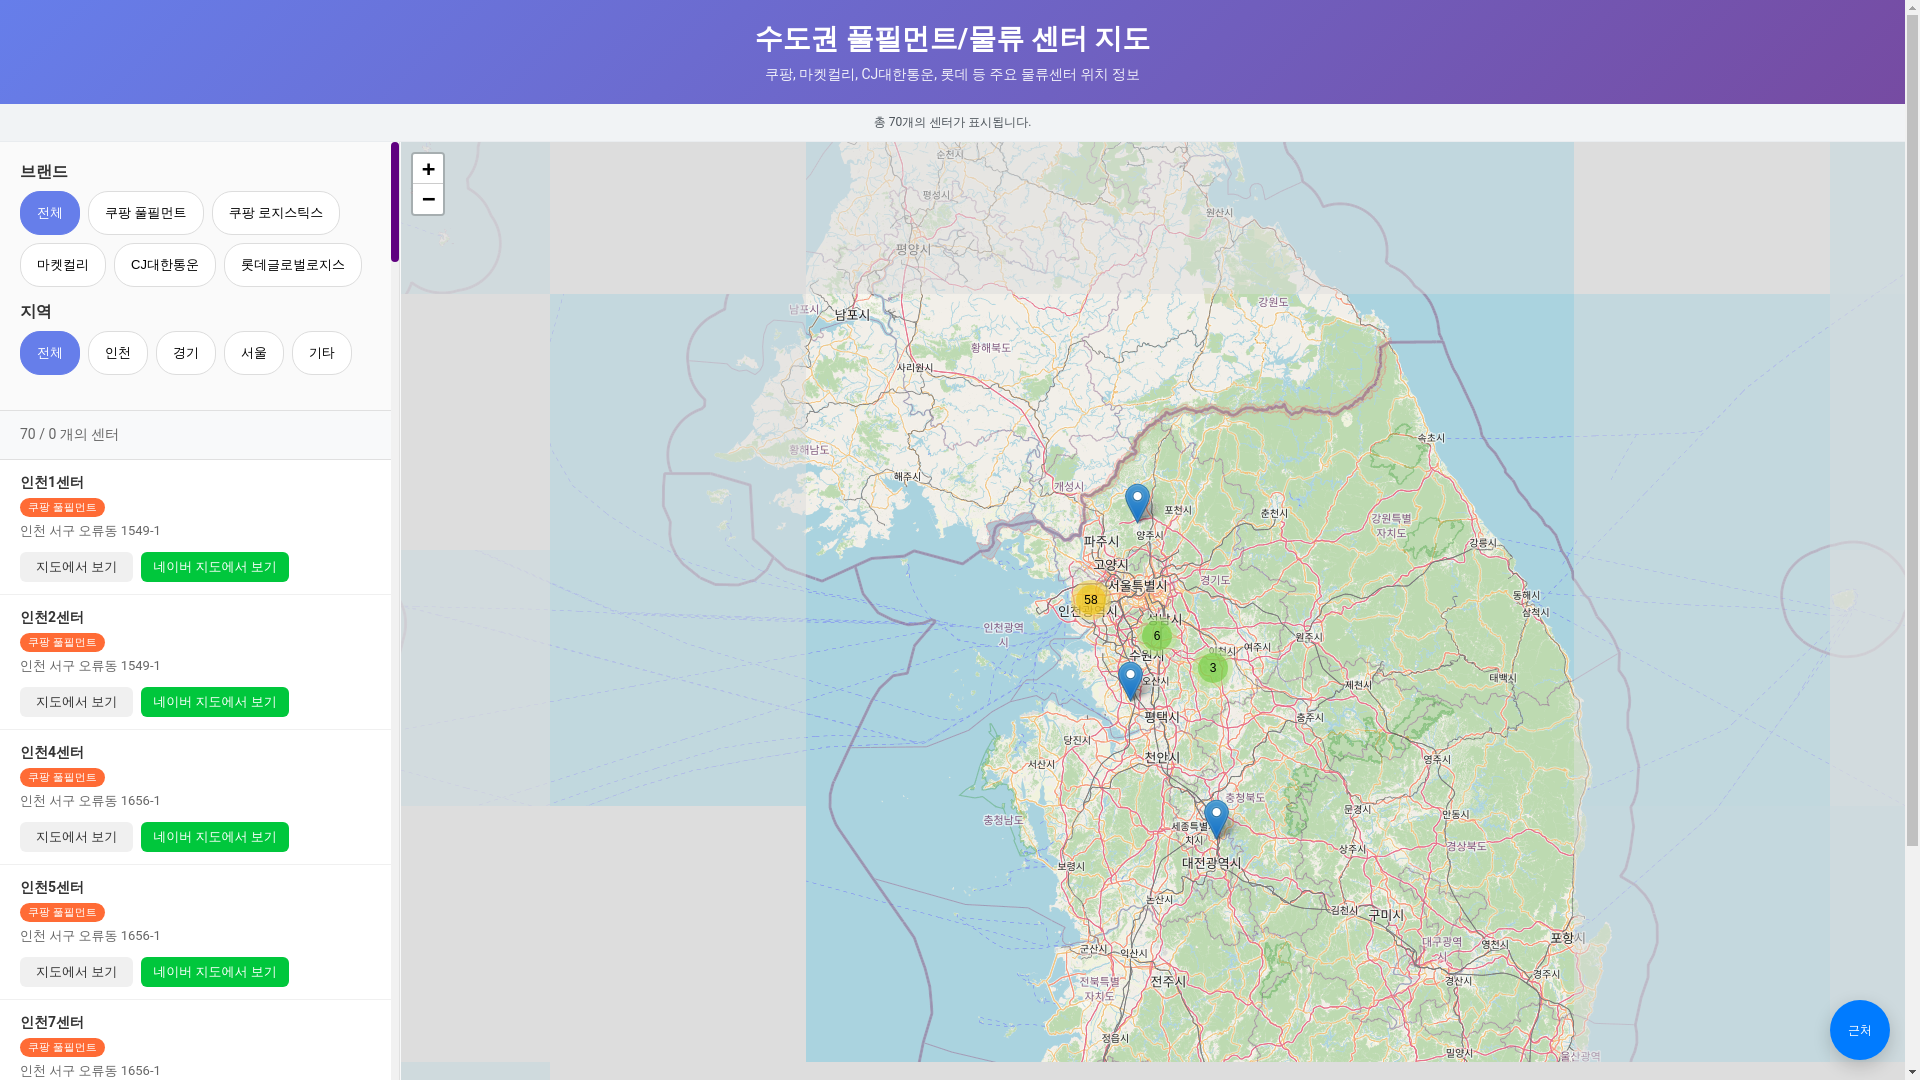Open 인천5센터 in Naver map
The image size is (1920, 1080).
click(x=215, y=972)
